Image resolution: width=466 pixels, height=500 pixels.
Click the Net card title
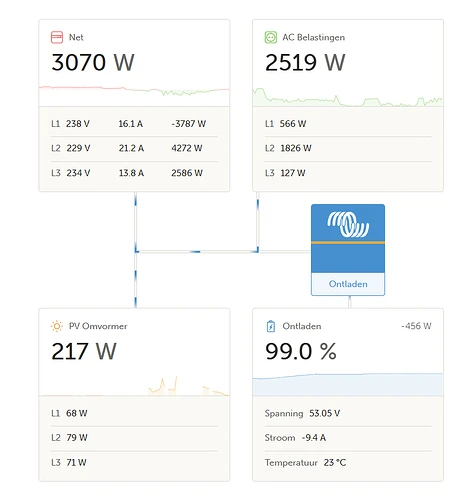click(x=76, y=37)
